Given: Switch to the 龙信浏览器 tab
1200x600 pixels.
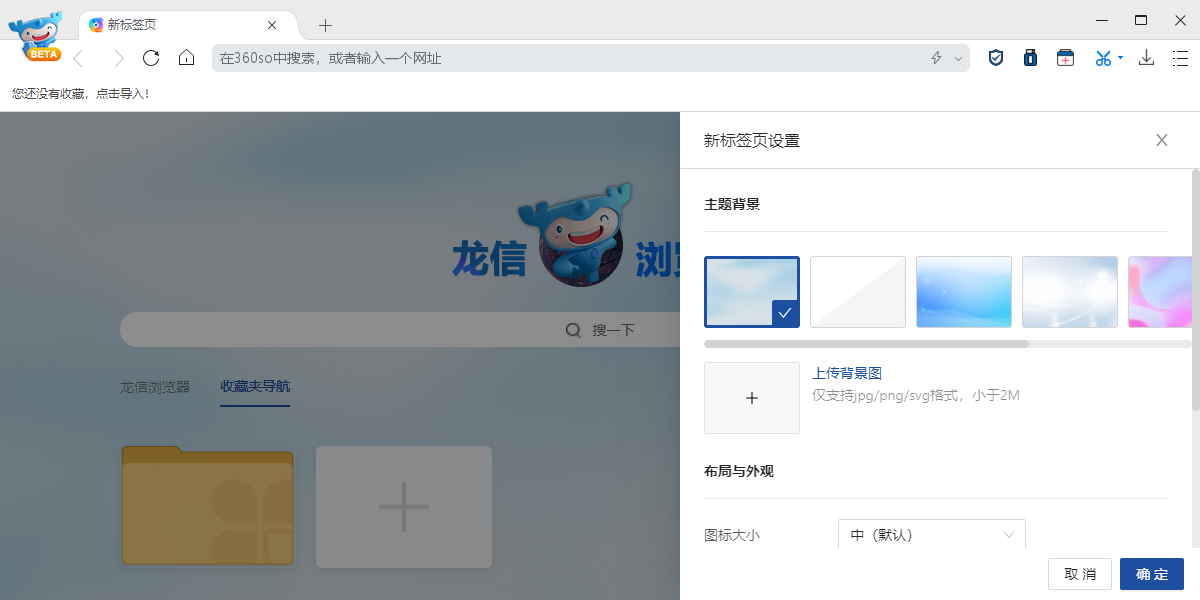Looking at the screenshot, I should (x=154, y=387).
